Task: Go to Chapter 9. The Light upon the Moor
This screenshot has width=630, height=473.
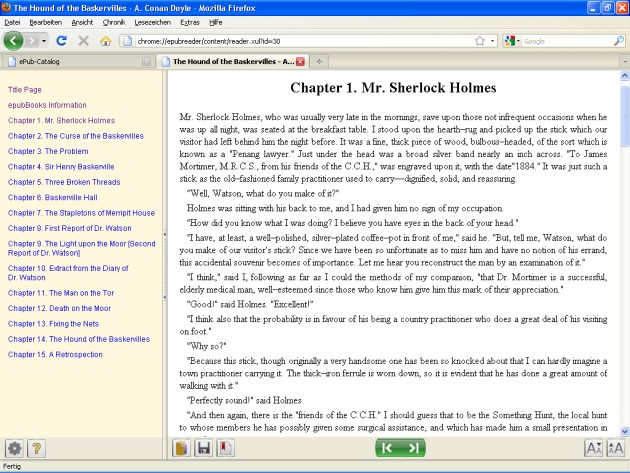Action: pyautogui.click(x=82, y=248)
